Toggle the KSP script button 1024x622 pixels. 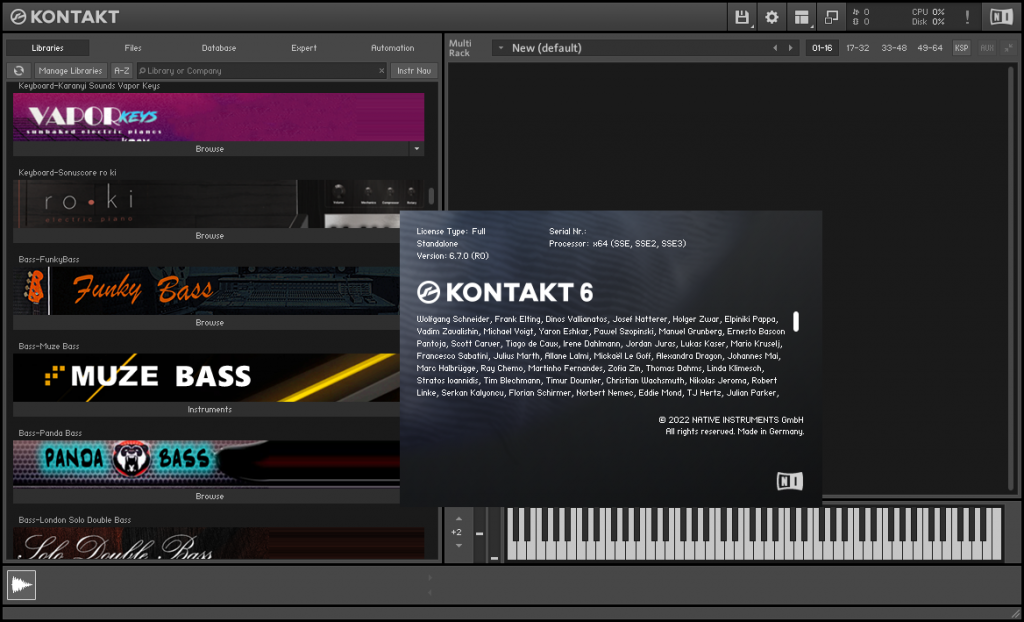(961, 48)
